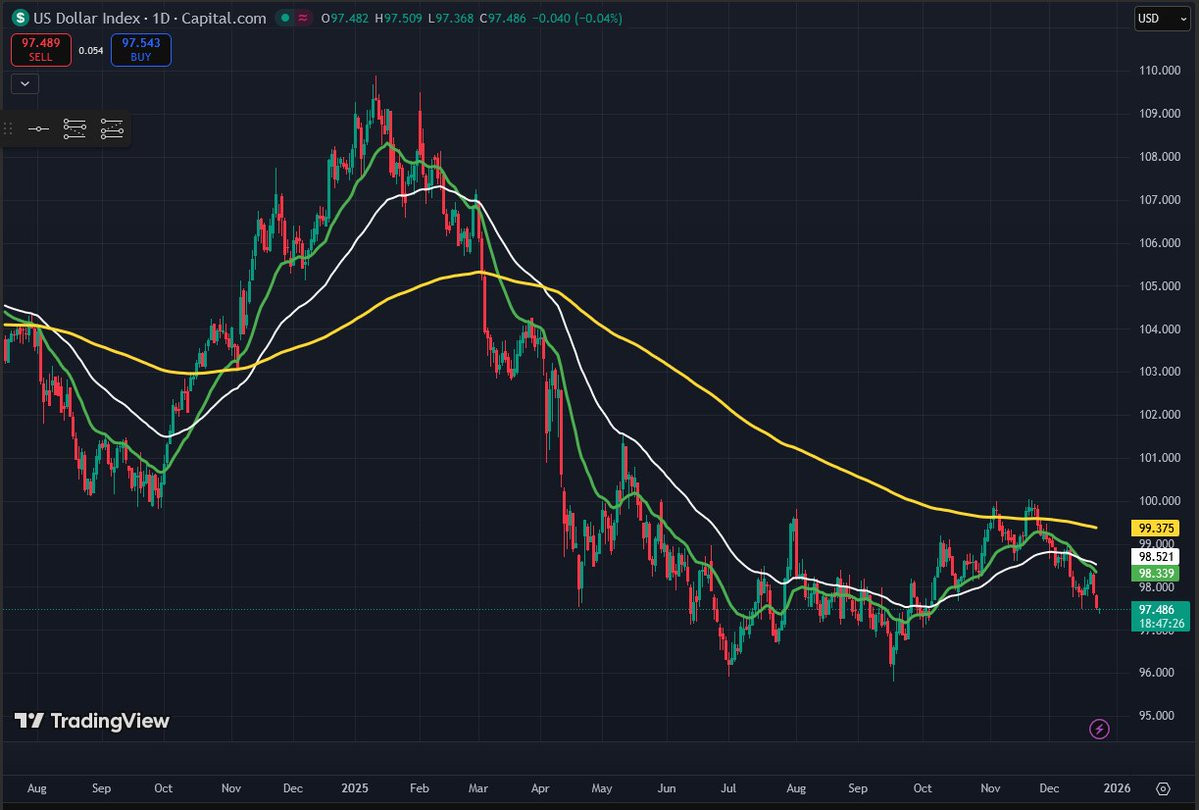Click the High value H97.509

click(398, 18)
